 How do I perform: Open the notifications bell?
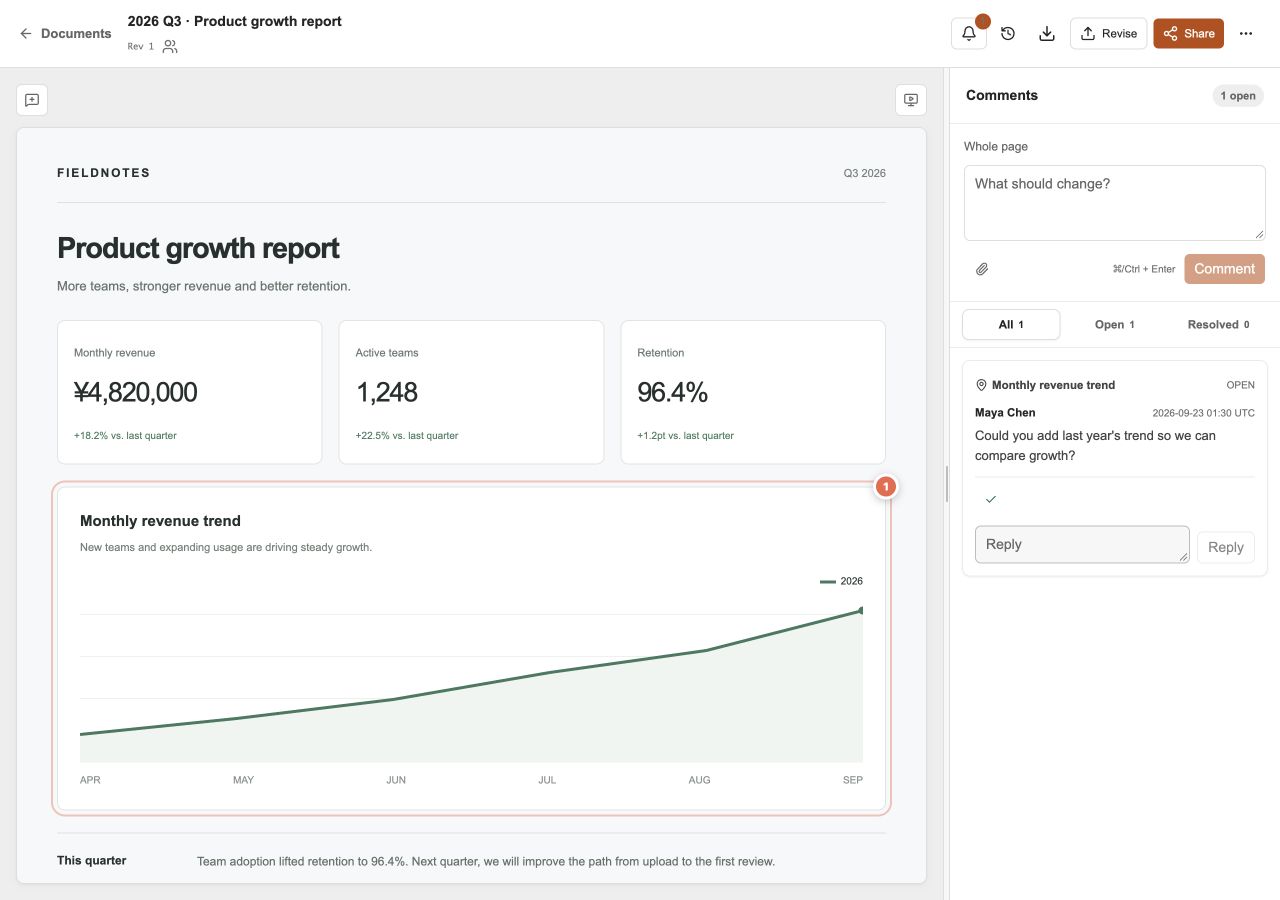(x=969, y=33)
